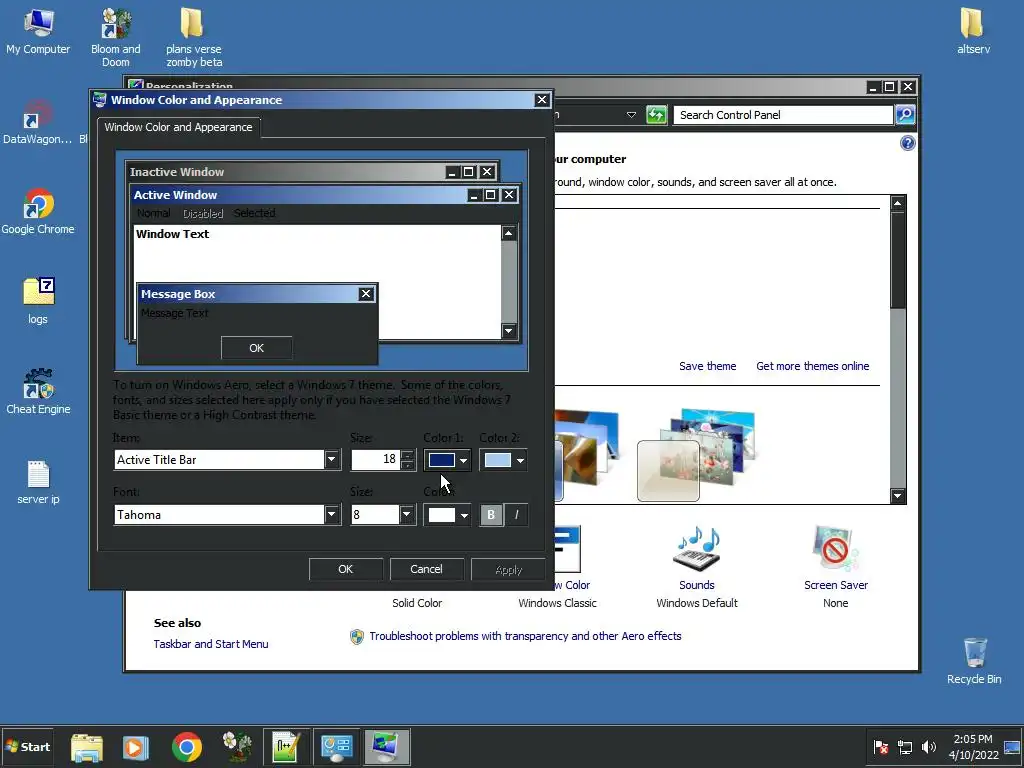Click Cancel in Window Color dialog

426,569
